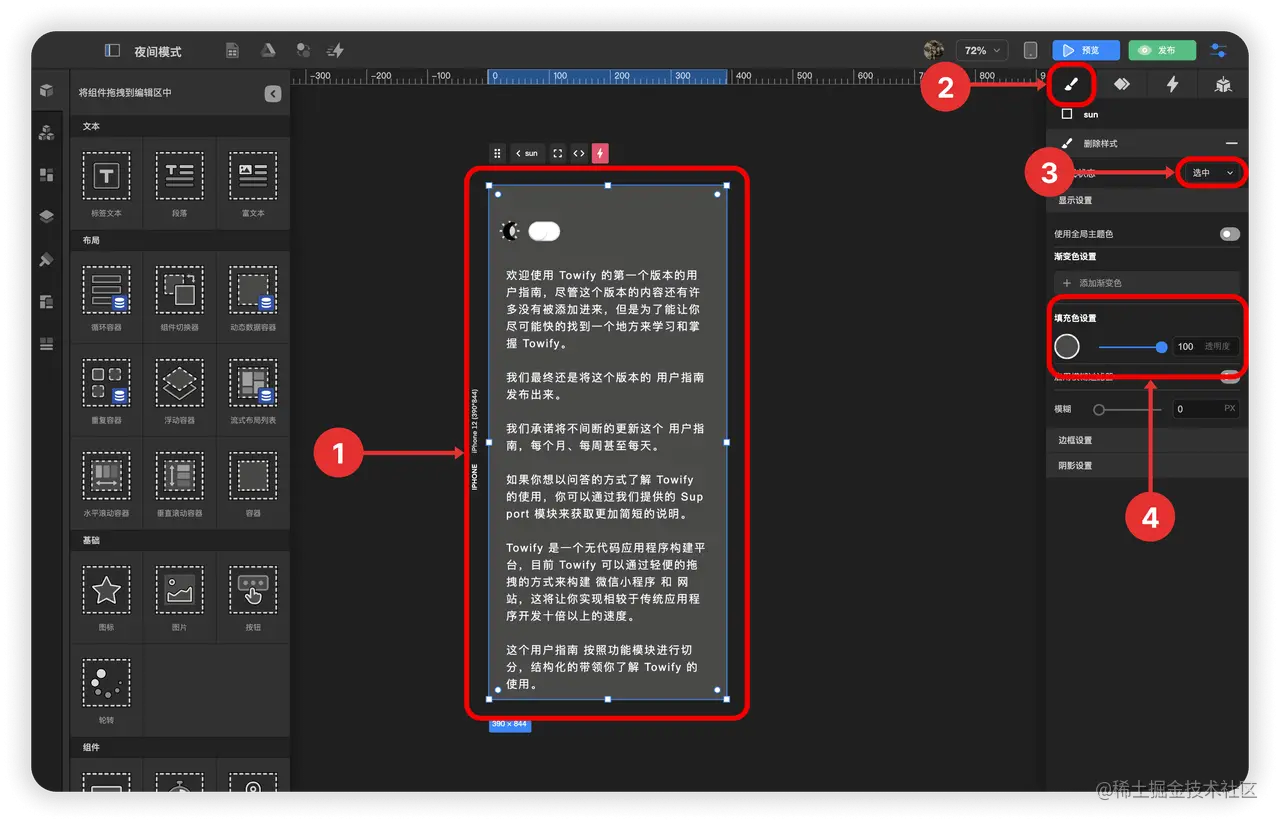Toggle the night mode switch on the canvas

[x=544, y=231]
